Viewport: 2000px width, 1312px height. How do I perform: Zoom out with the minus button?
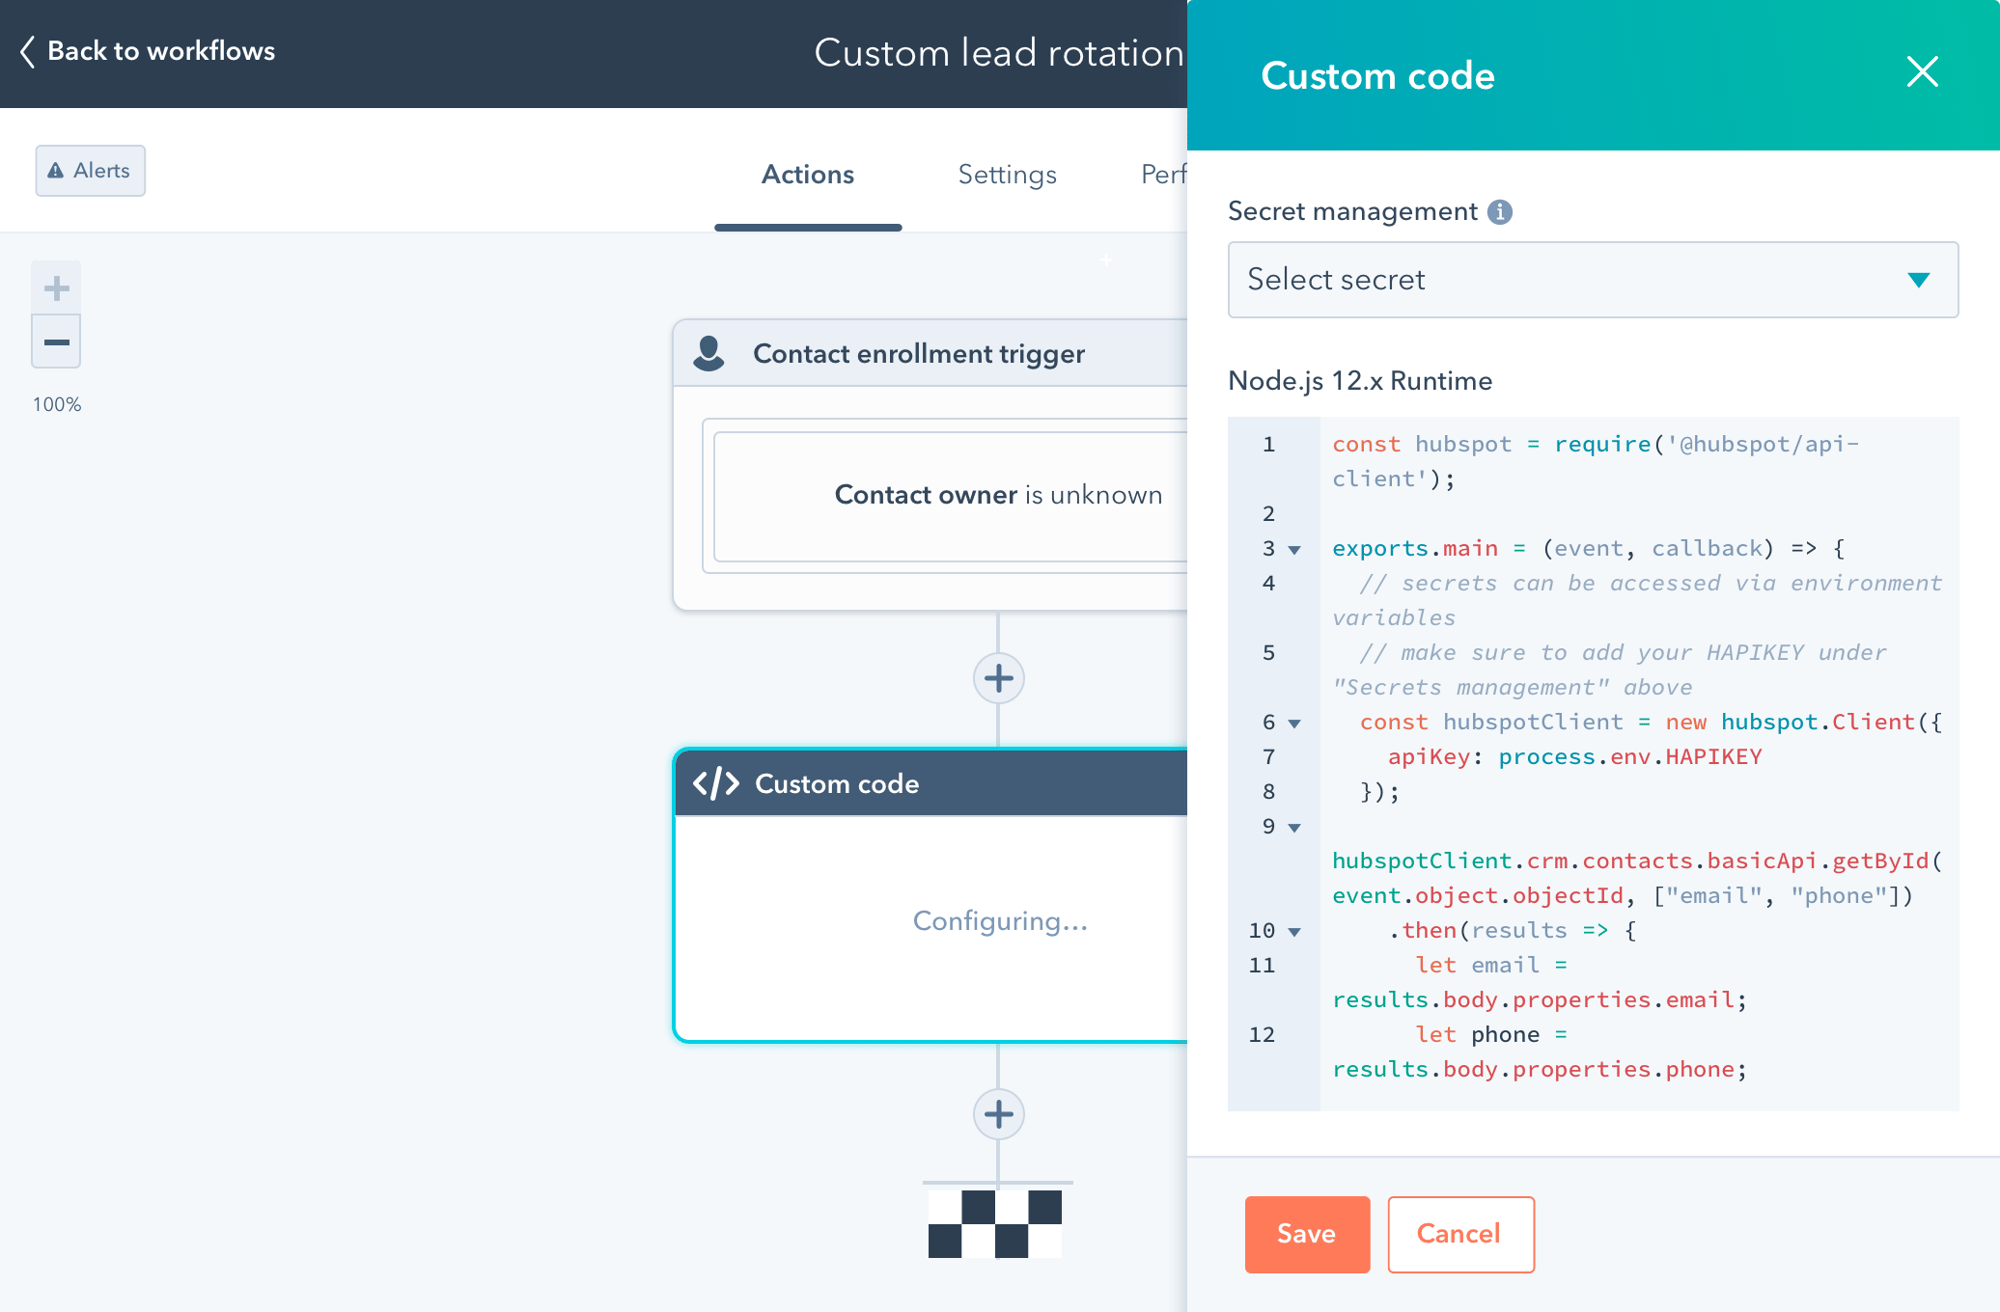pos(56,342)
